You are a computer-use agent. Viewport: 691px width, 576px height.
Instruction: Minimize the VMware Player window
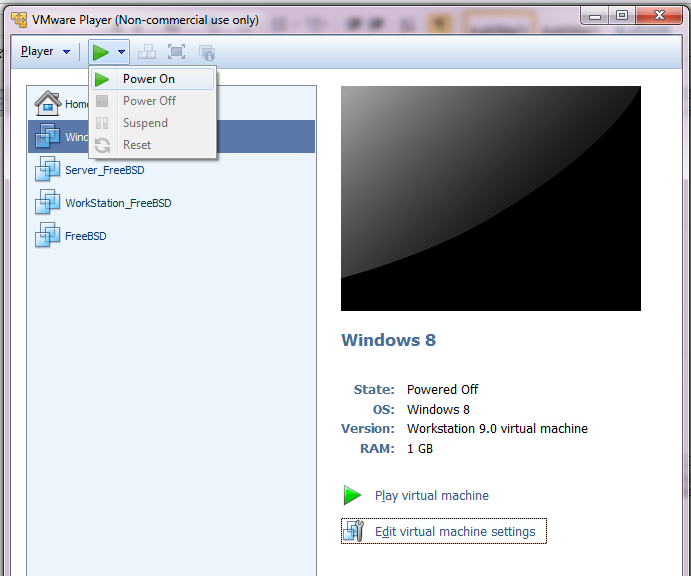[x=595, y=16]
